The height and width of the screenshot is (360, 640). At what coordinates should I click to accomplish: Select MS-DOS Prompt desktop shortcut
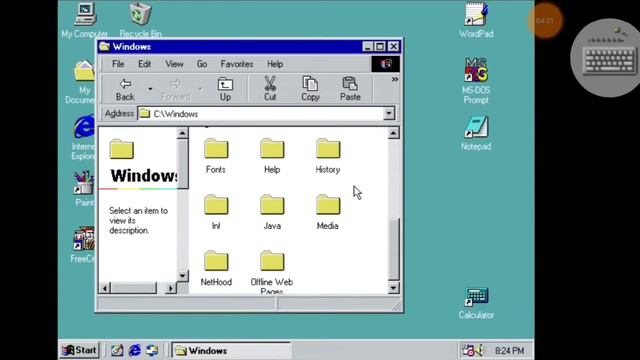(x=476, y=81)
